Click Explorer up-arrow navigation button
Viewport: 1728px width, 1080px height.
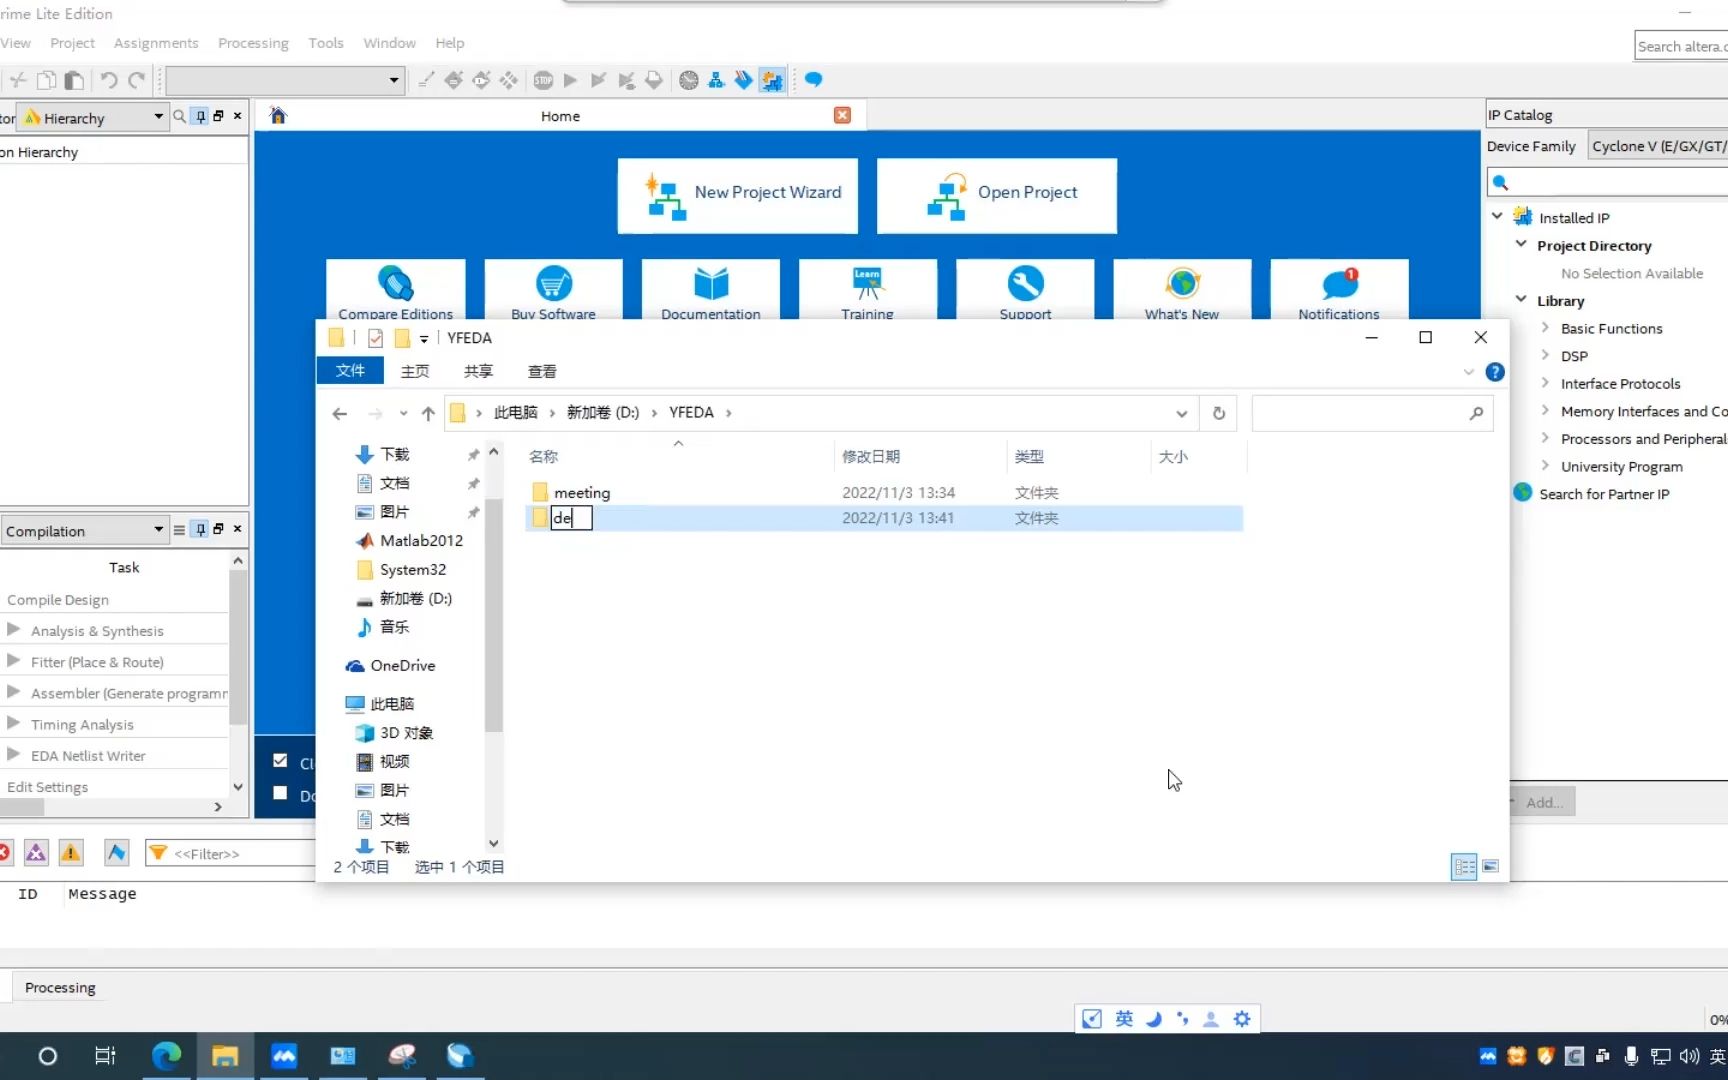pyautogui.click(x=428, y=413)
